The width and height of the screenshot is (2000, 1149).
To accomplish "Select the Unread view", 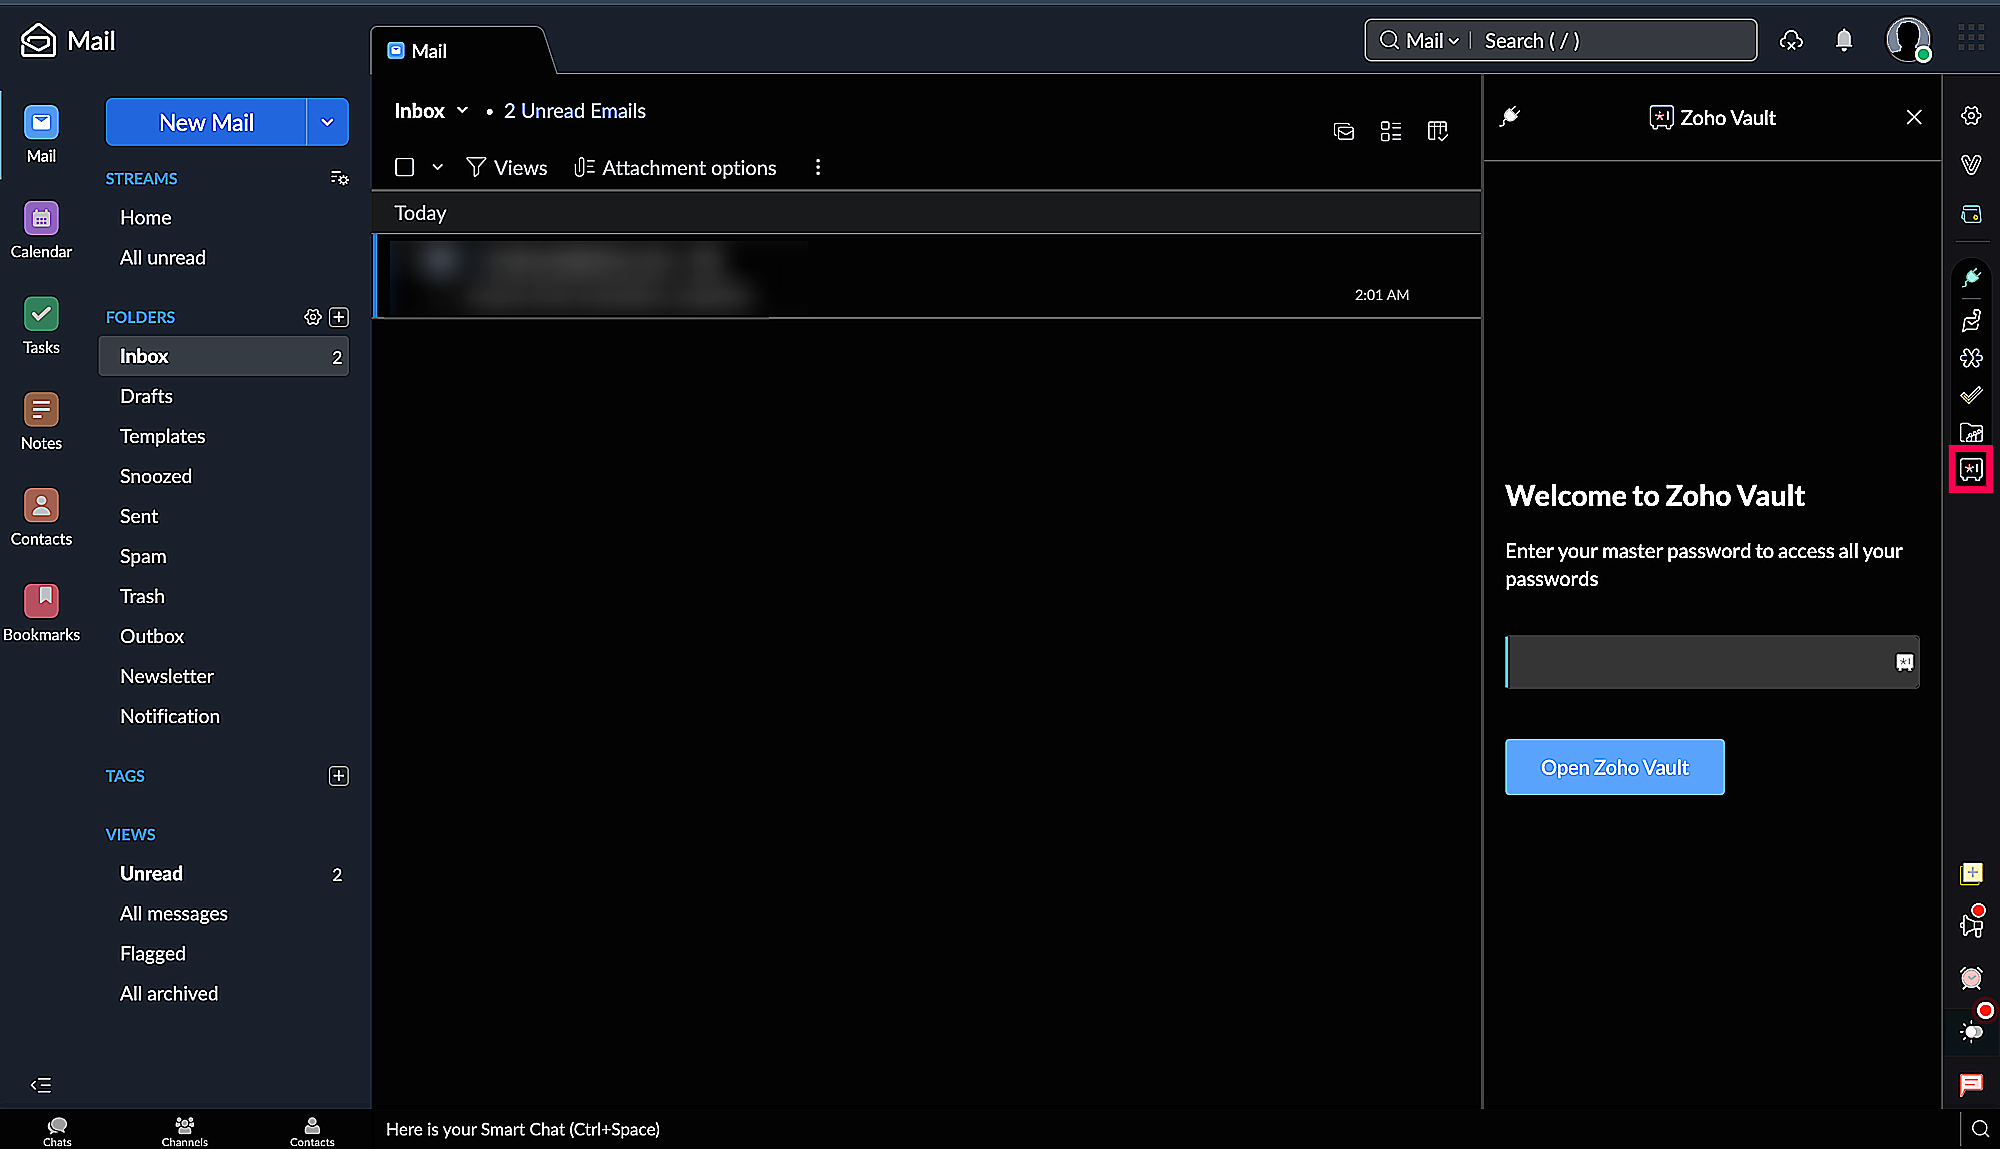I will [x=151, y=873].
